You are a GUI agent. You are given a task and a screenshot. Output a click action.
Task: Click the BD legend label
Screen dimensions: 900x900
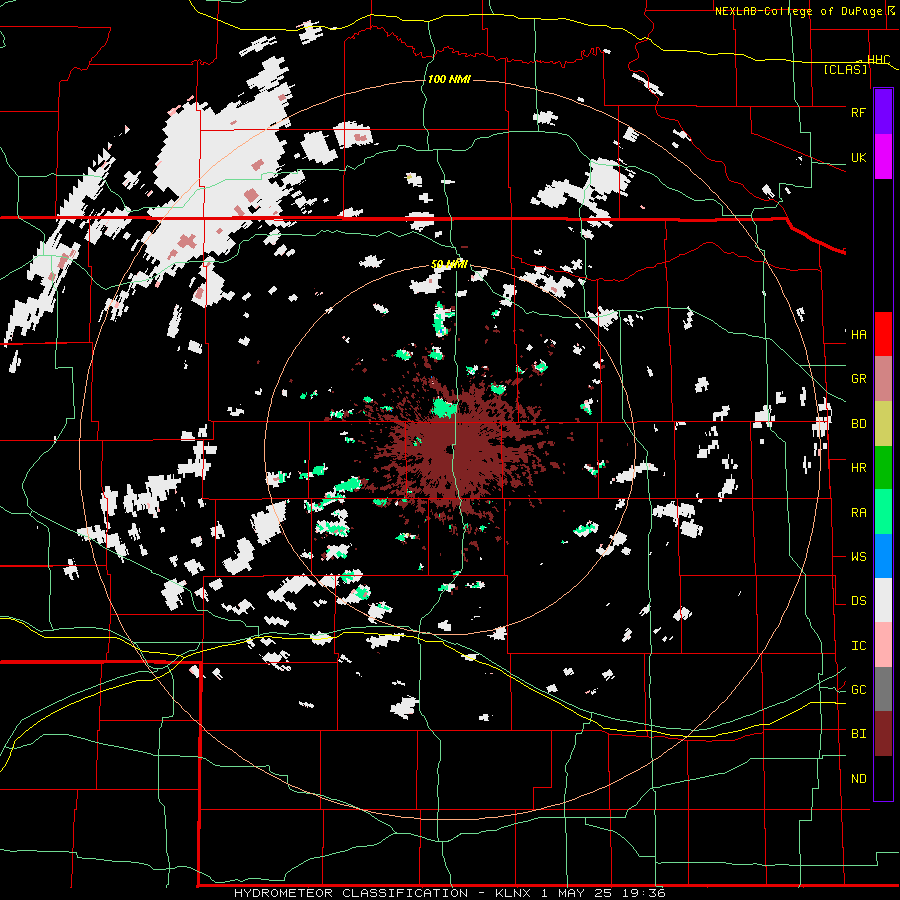pyautogui.click(x=858, y=424)
